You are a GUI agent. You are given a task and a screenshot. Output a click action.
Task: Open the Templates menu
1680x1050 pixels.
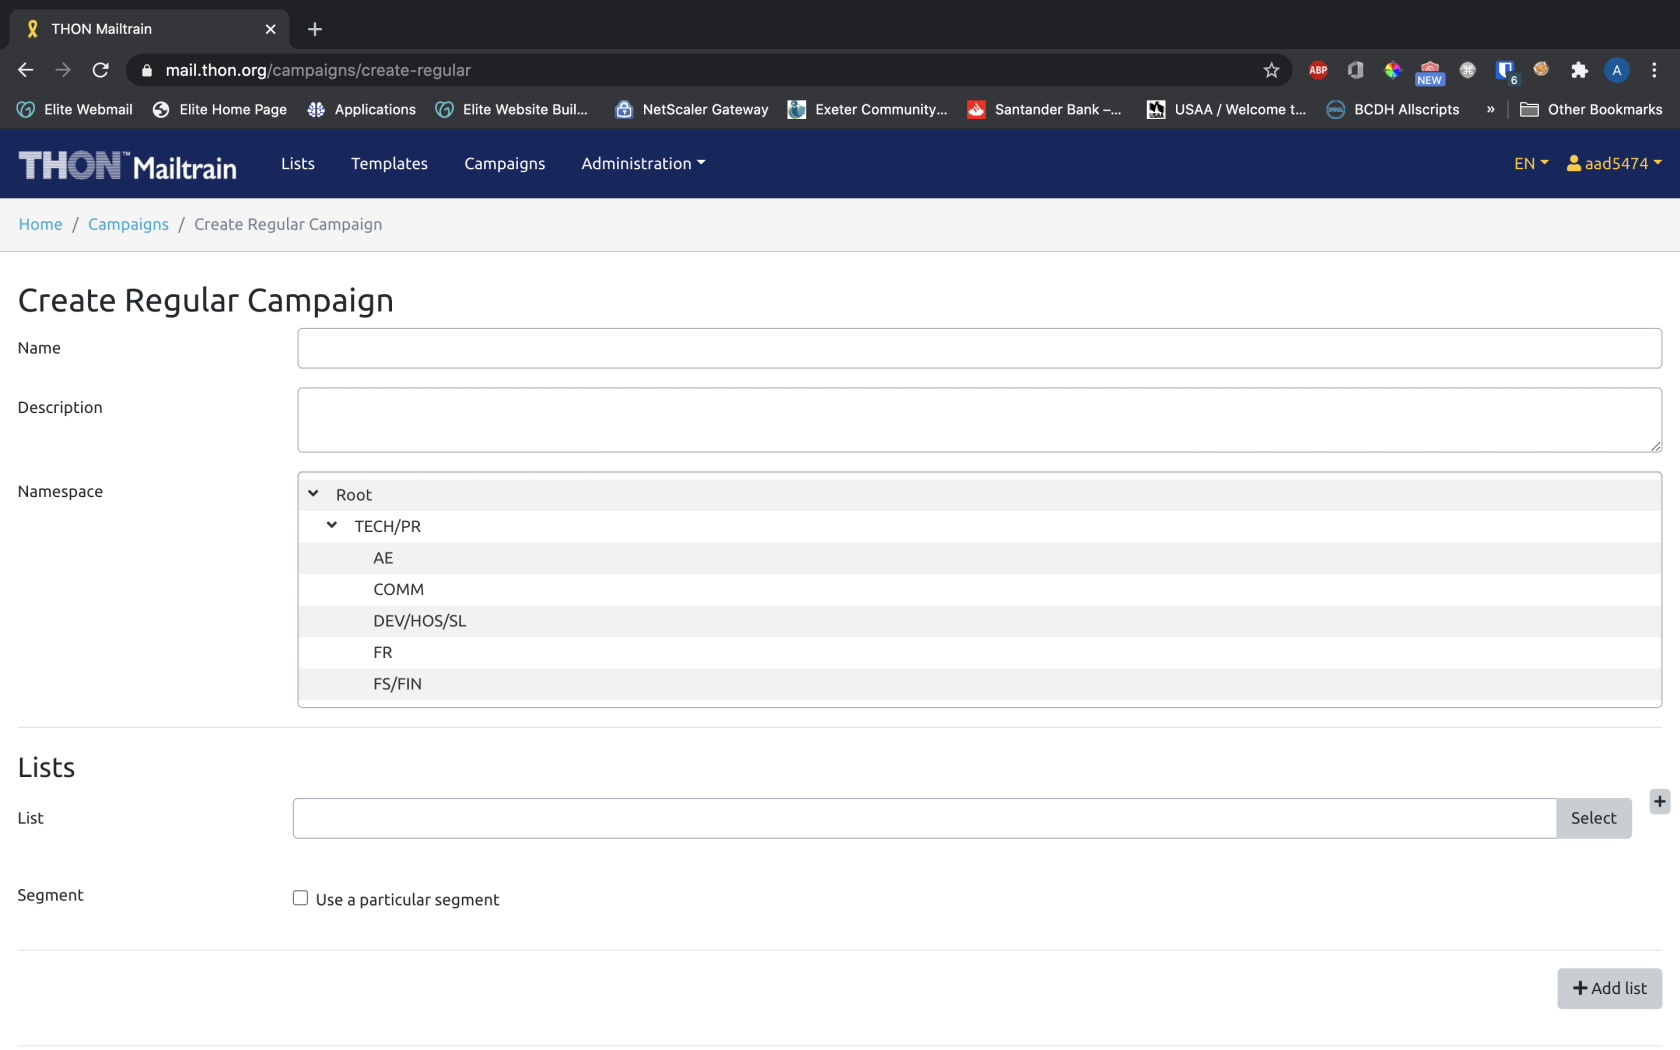point(389,163)
